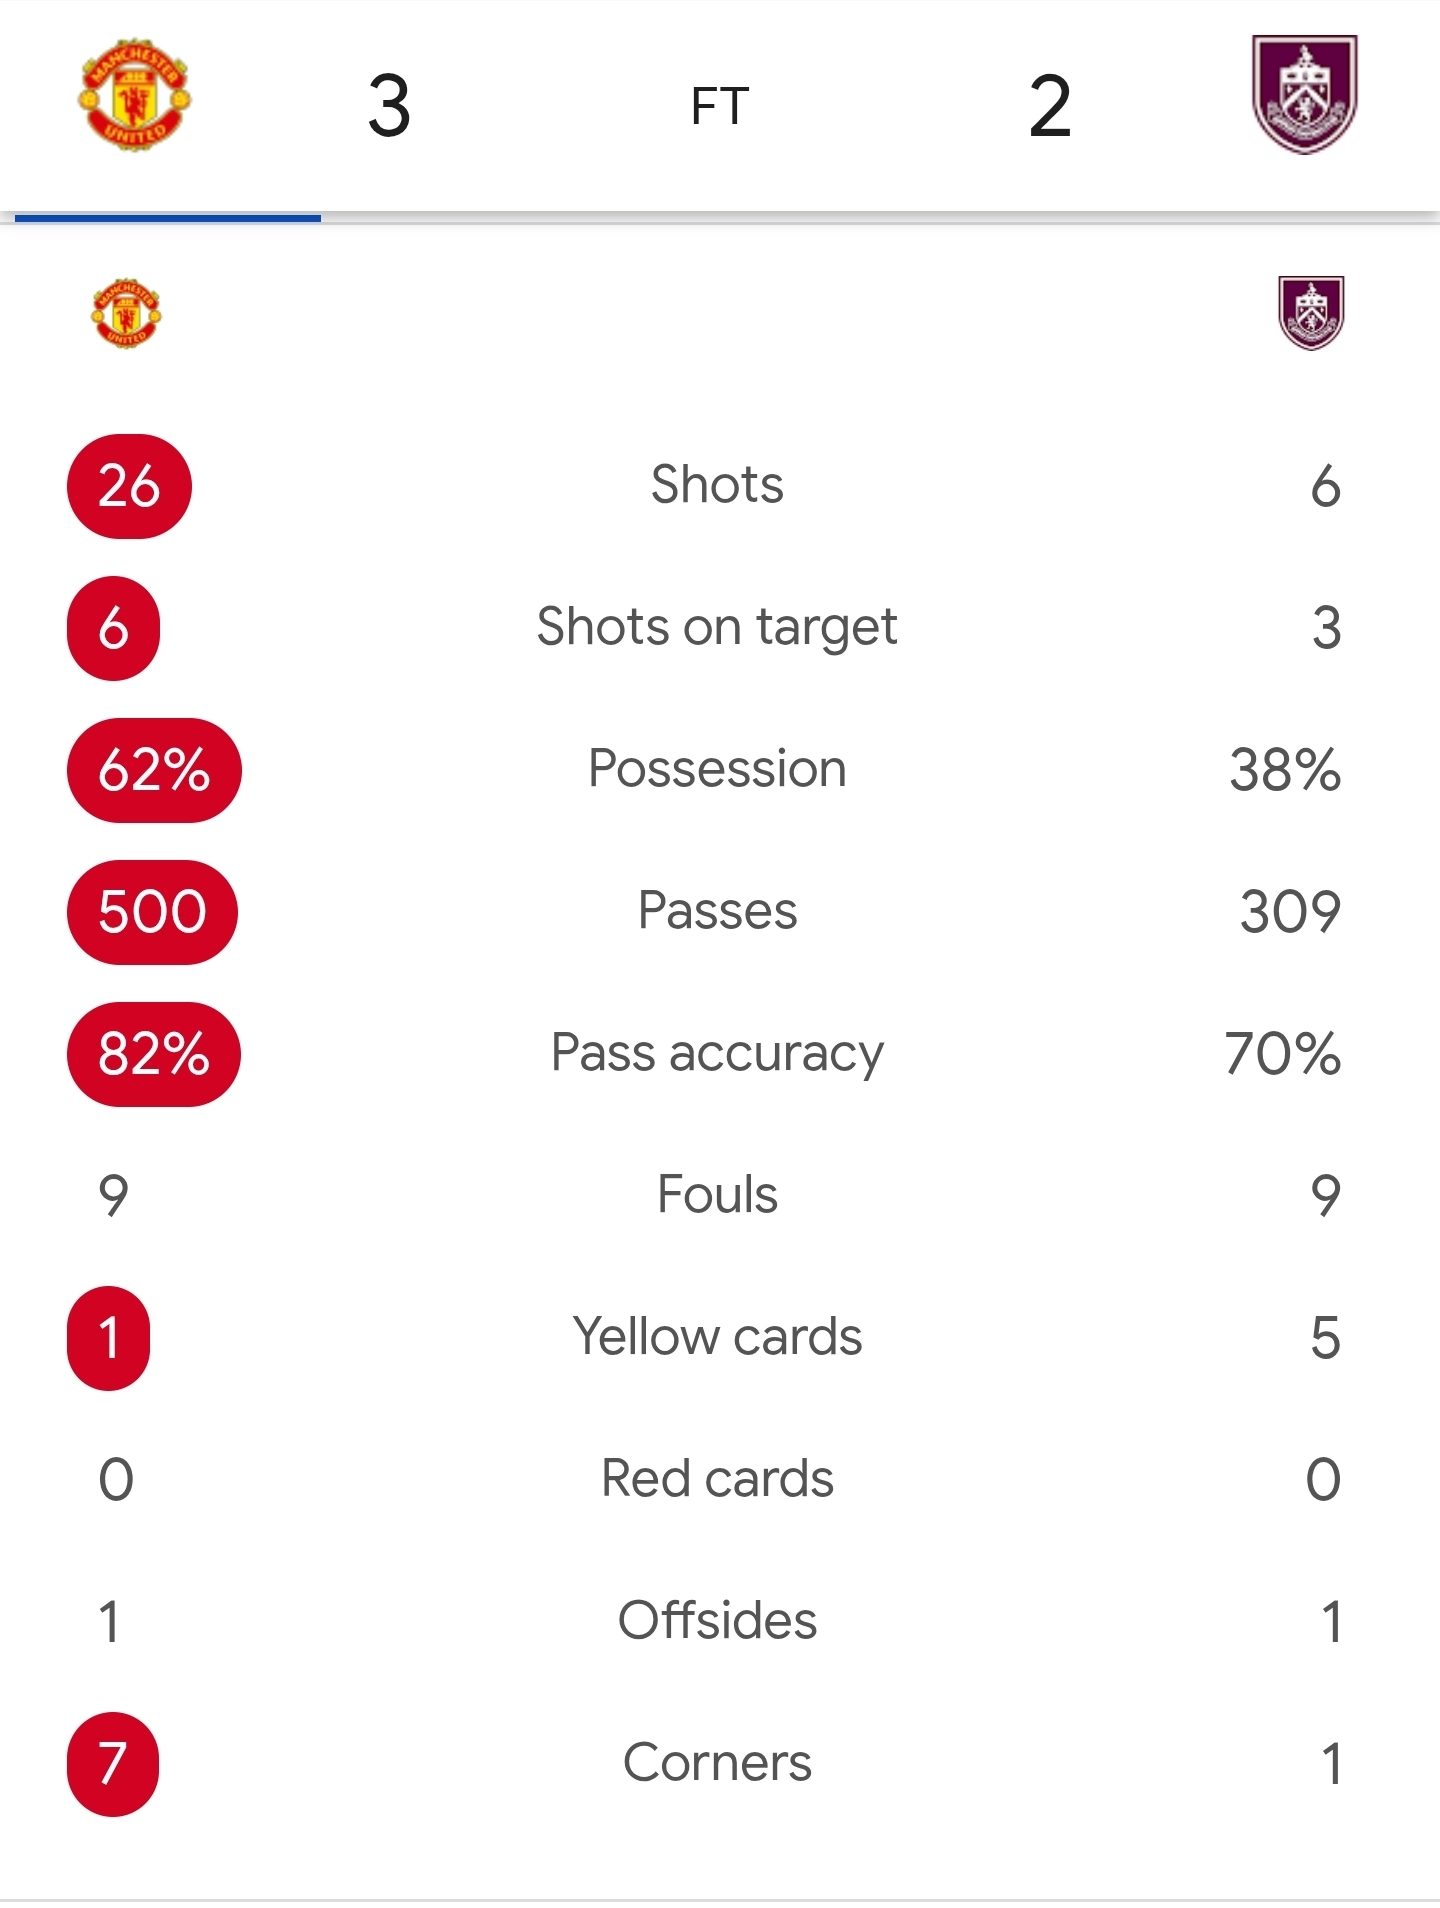Tap the red 500 passes badge

[152, 912]
